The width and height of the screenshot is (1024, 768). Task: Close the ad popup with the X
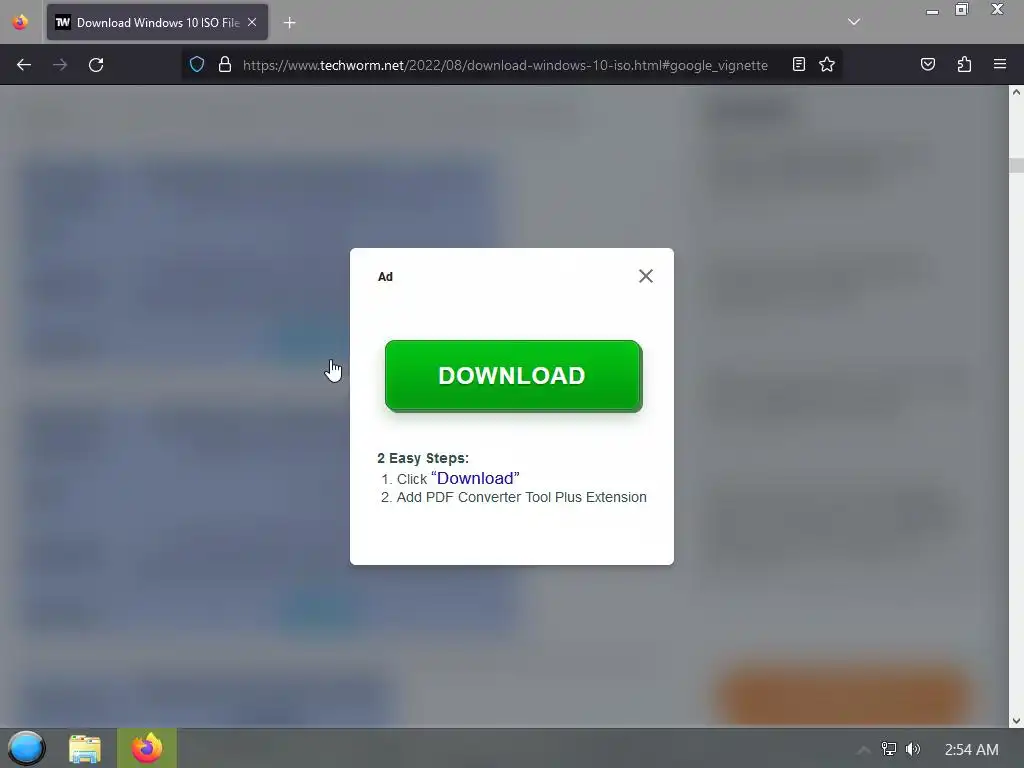coord(645,276)
